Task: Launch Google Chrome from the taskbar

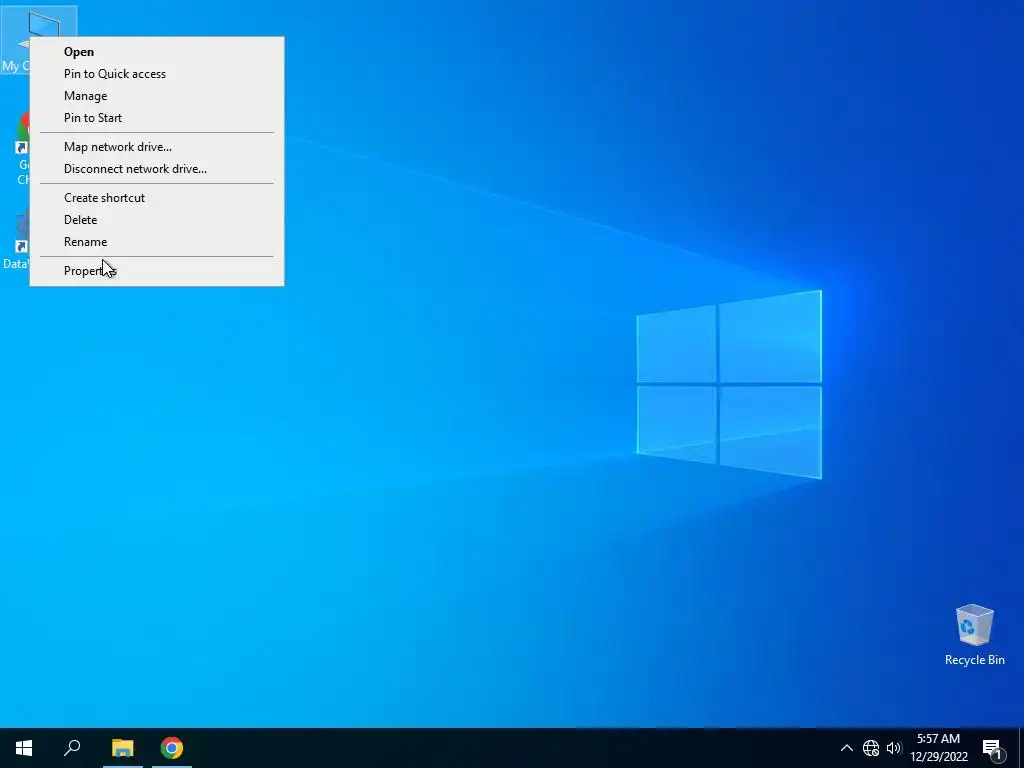Action: [x=172, y=748]
